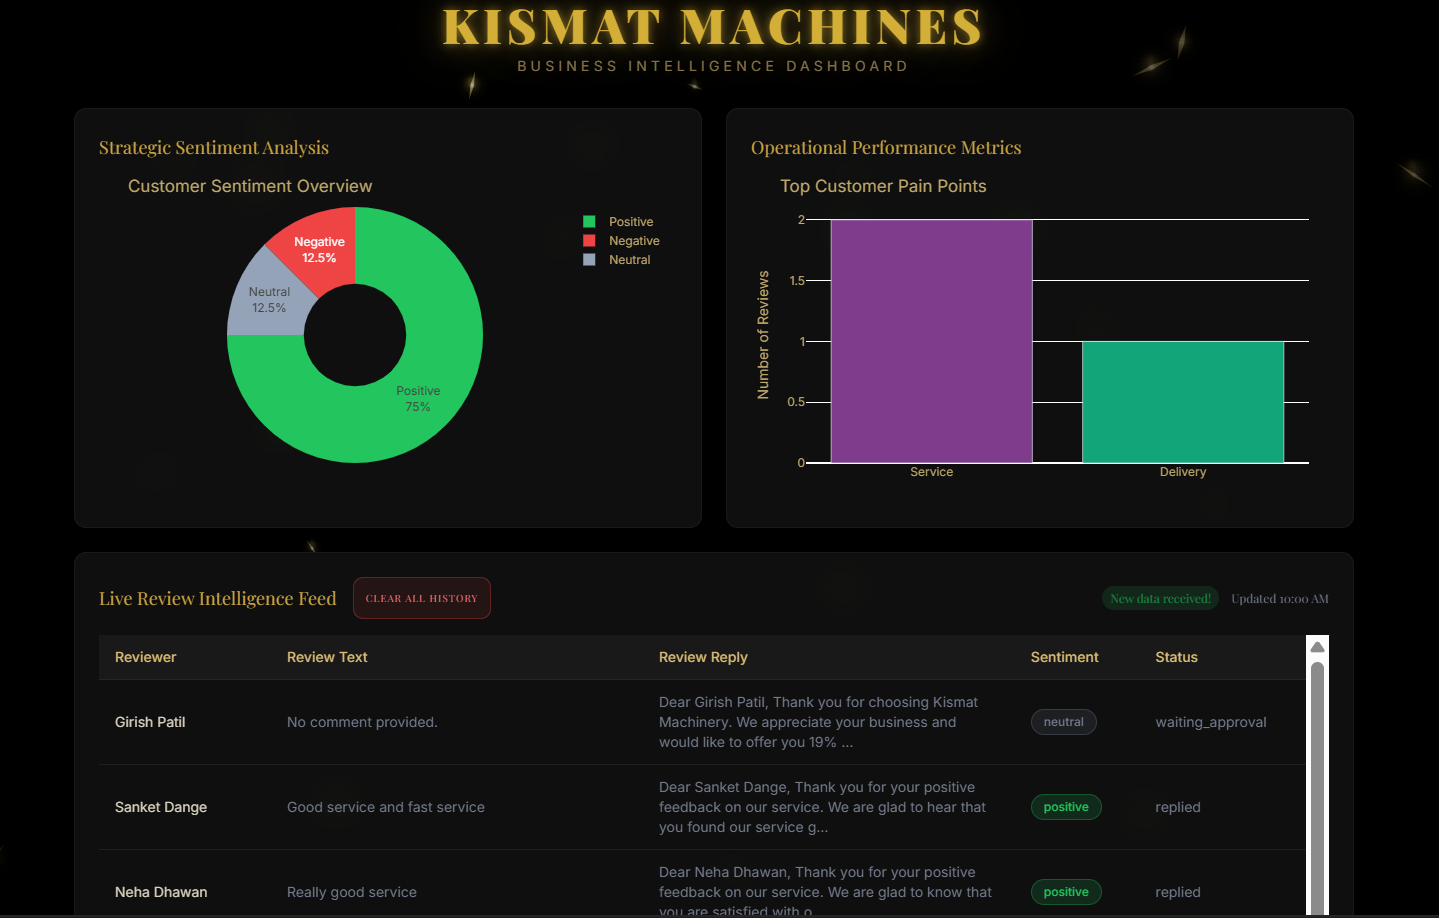Click the Sentiment column header
Viewport: 1439px width, 918px height.
point(1064,657)
